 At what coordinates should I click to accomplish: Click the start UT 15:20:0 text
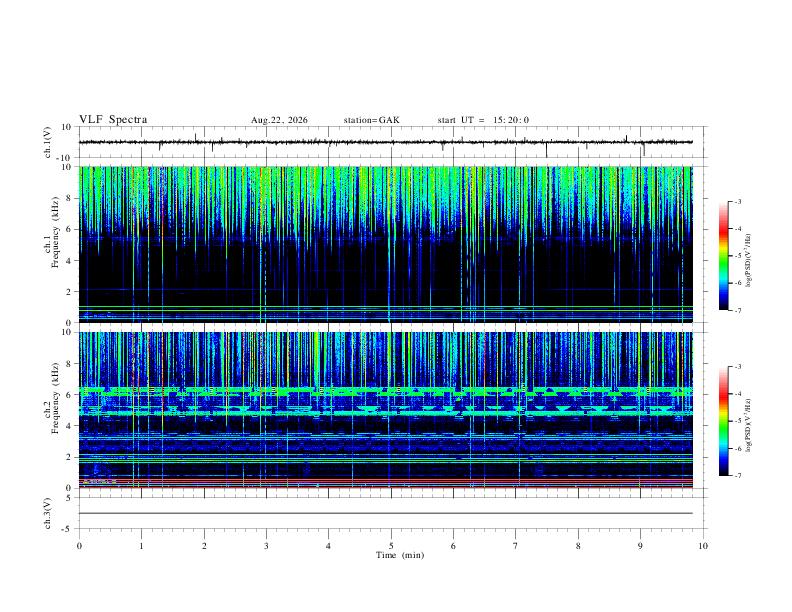[x=483, y=120]
